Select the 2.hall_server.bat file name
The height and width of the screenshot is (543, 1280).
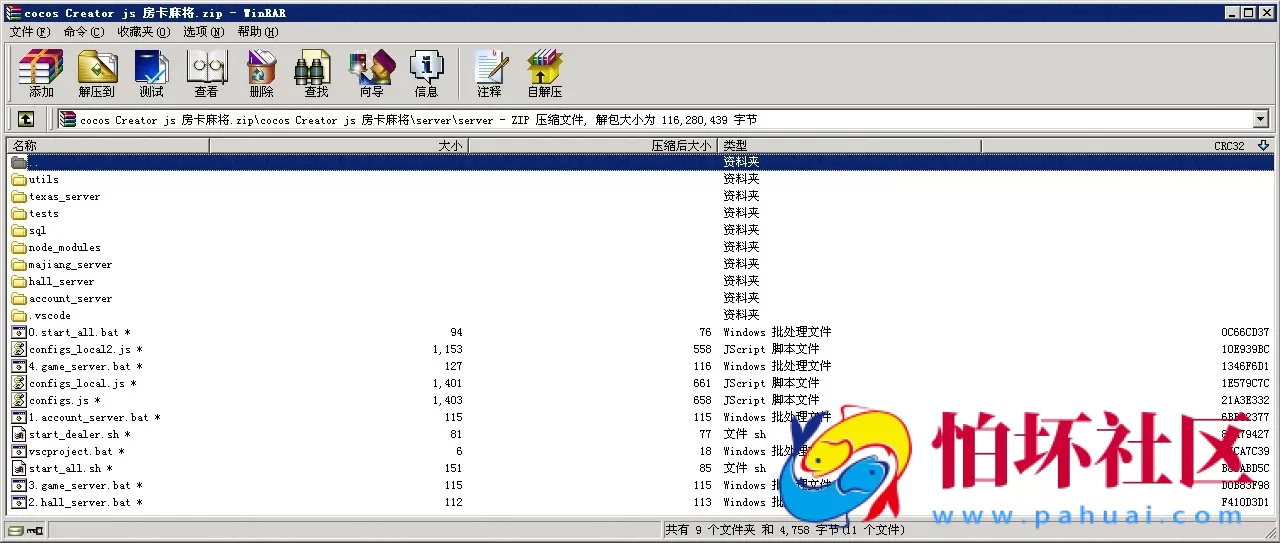pyautogui.click(x=86, y=502)
